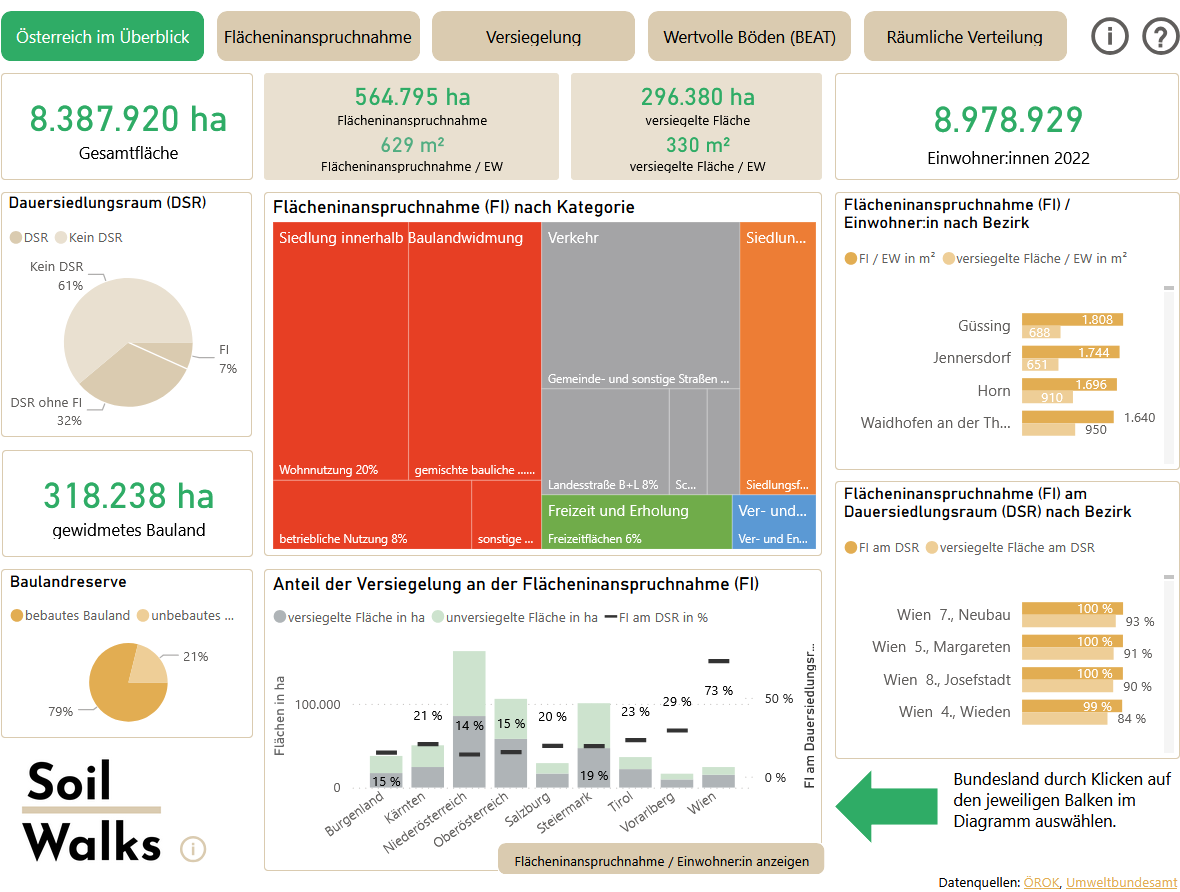Image resolution: width=1180 pixels, height=892 pixels.
Task: Click the 'versiegelte Fläche in ha' legend dot
Action: 280,618
